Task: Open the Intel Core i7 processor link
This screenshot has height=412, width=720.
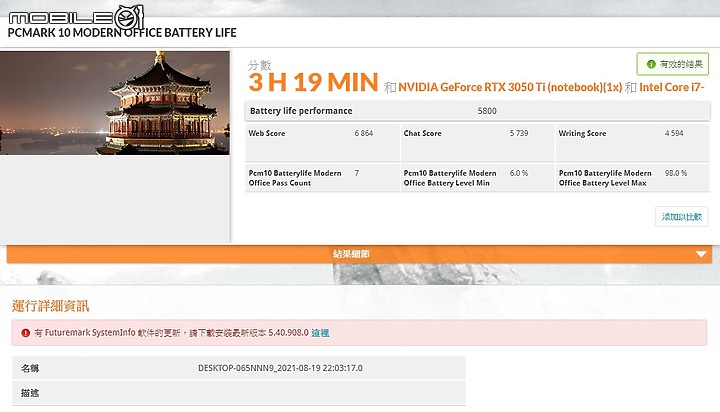Action: 671,87
